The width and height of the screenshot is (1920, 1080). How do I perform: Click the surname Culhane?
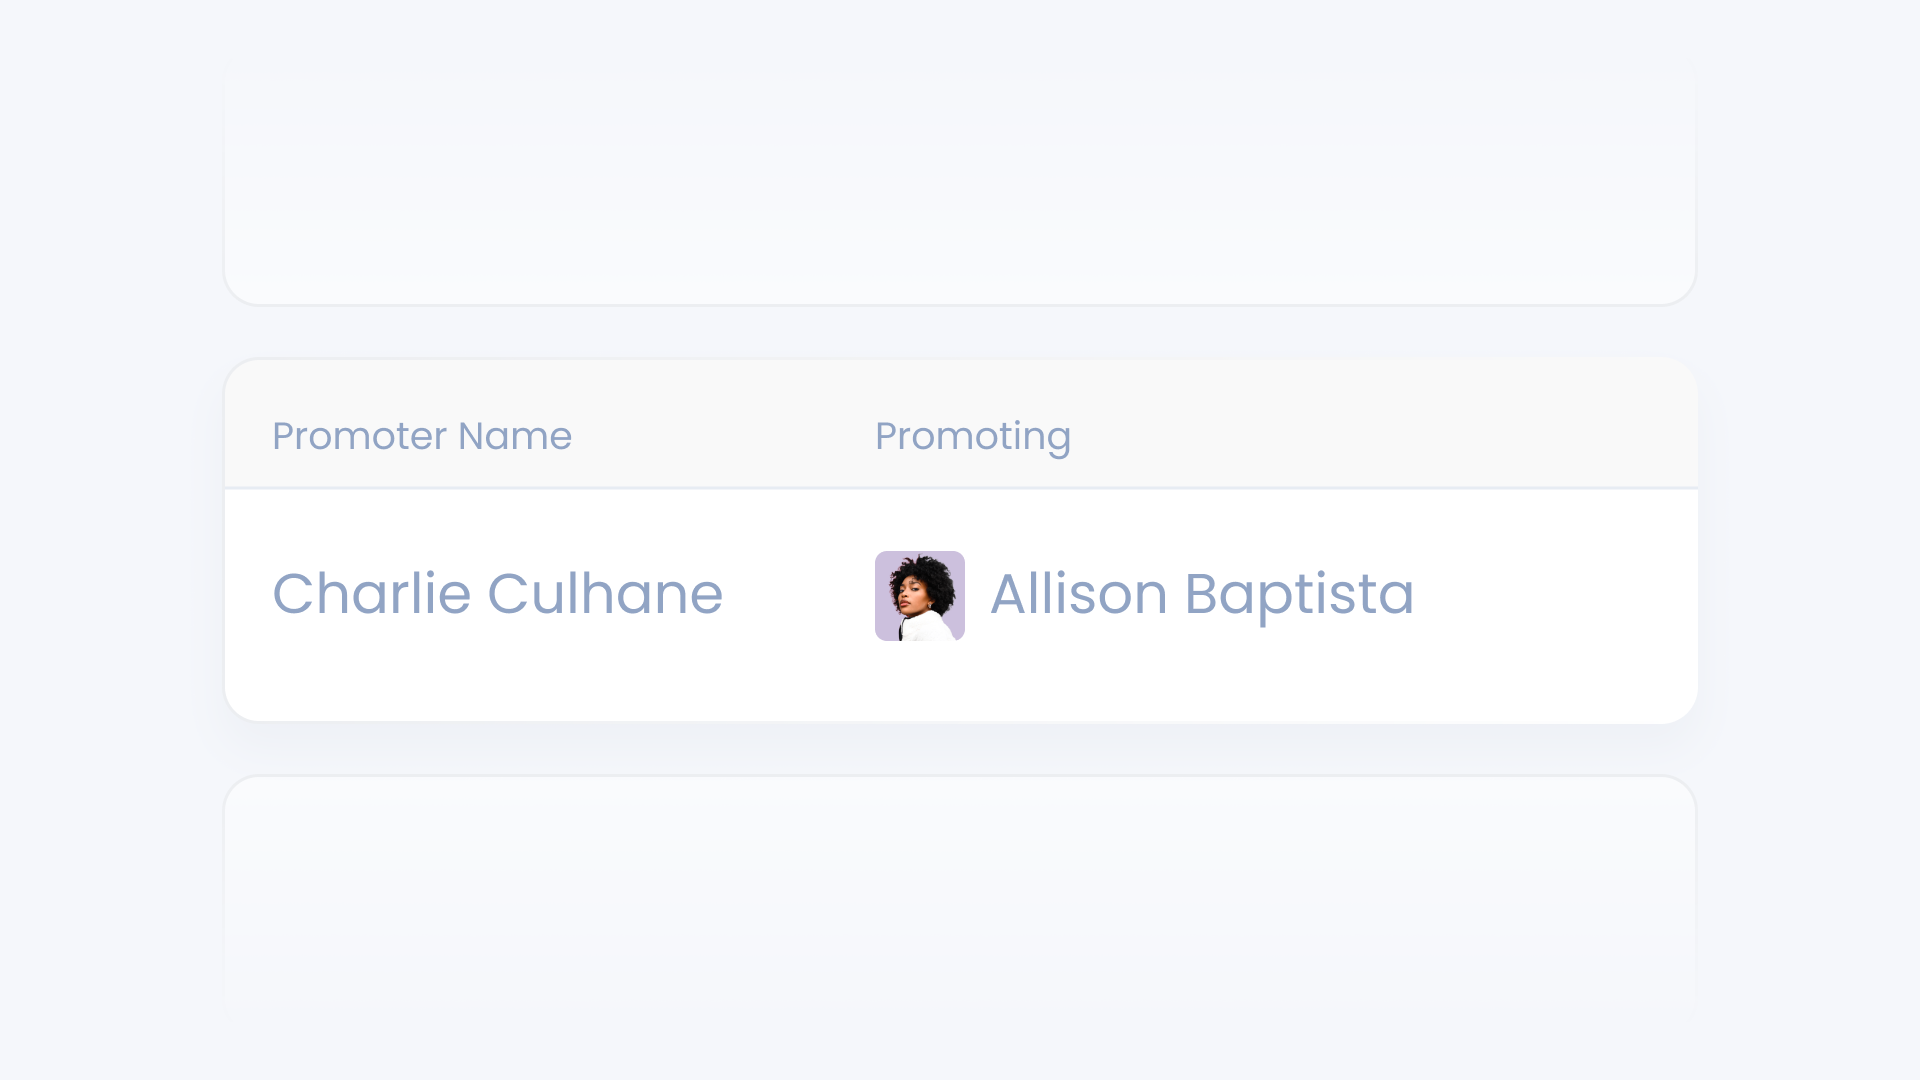(604, 594)
